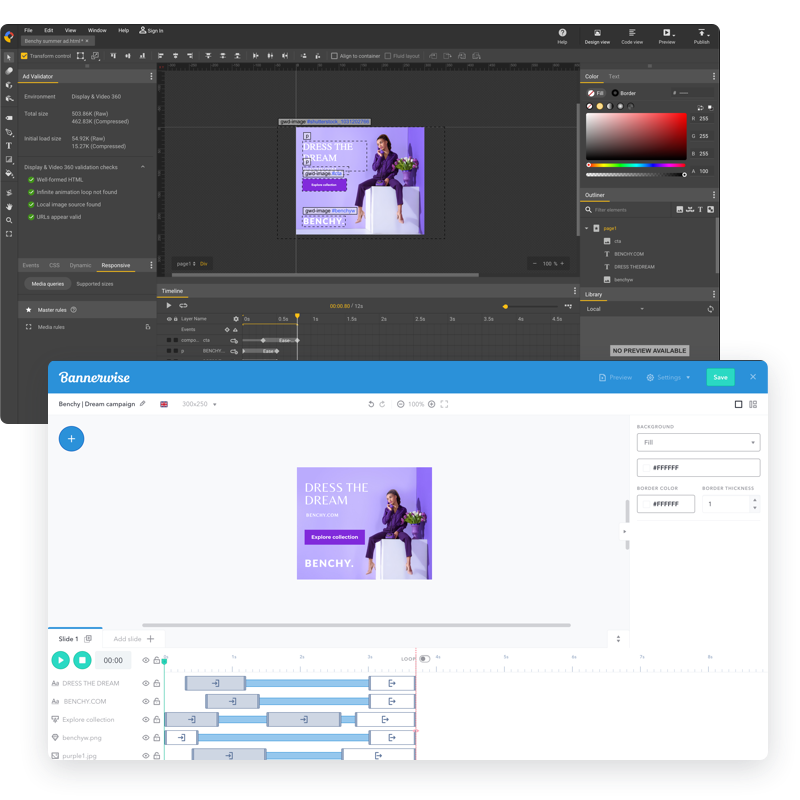This screenshot has width=800, height=800.
Task: Open the page1 Div selector
Action: 192,264
